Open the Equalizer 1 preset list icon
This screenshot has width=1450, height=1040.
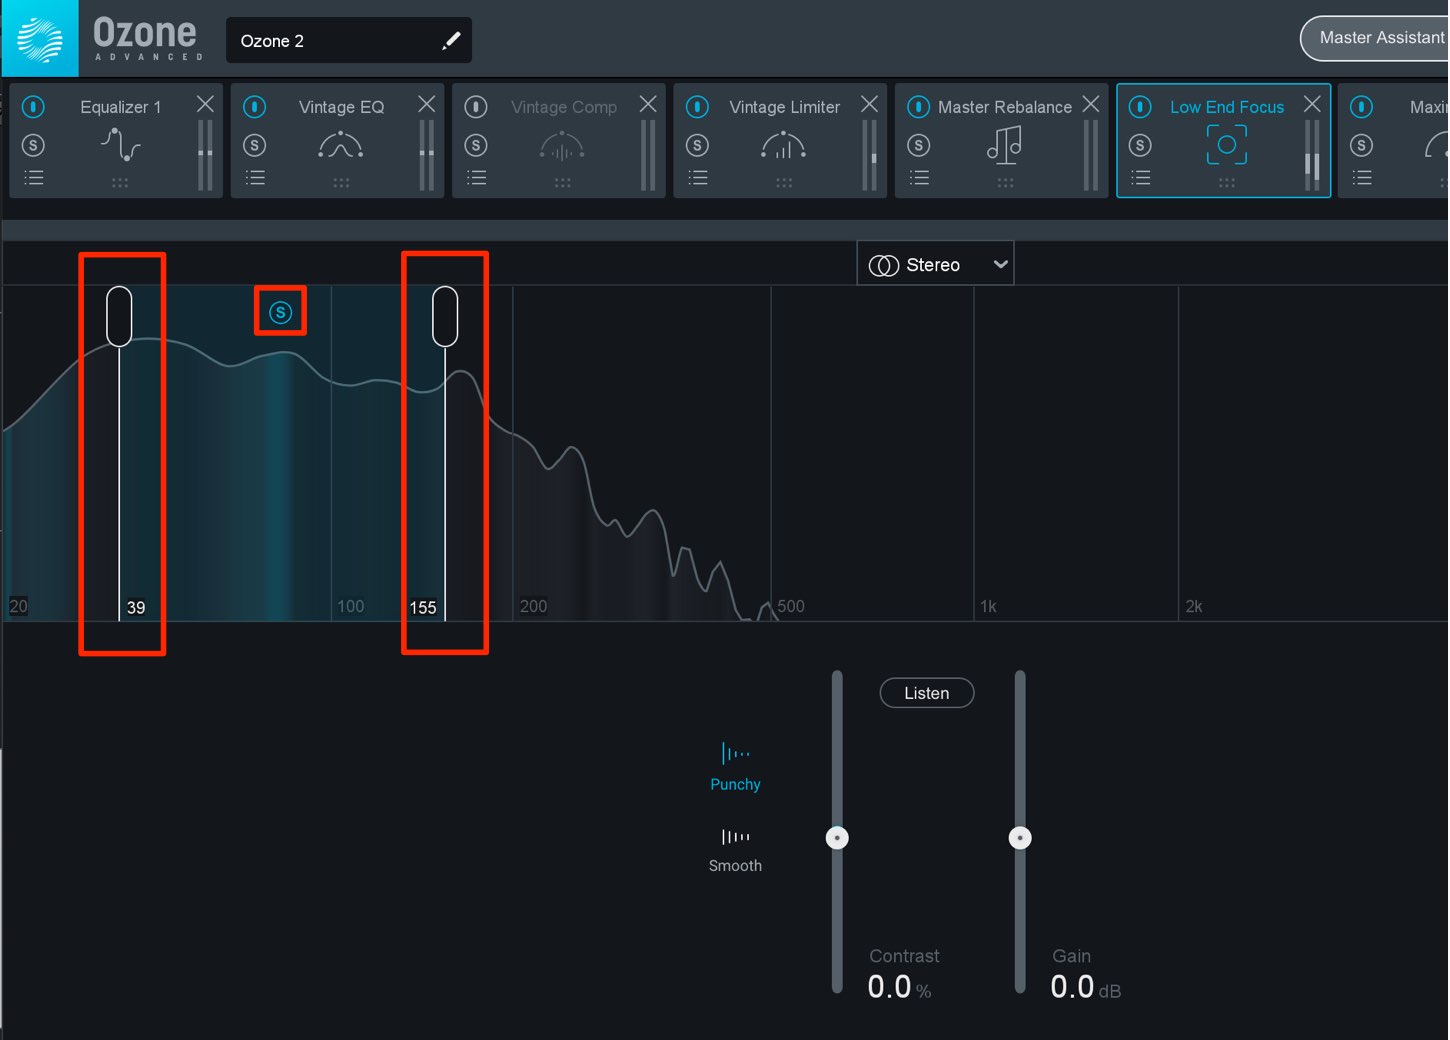[x=33, y=178]
